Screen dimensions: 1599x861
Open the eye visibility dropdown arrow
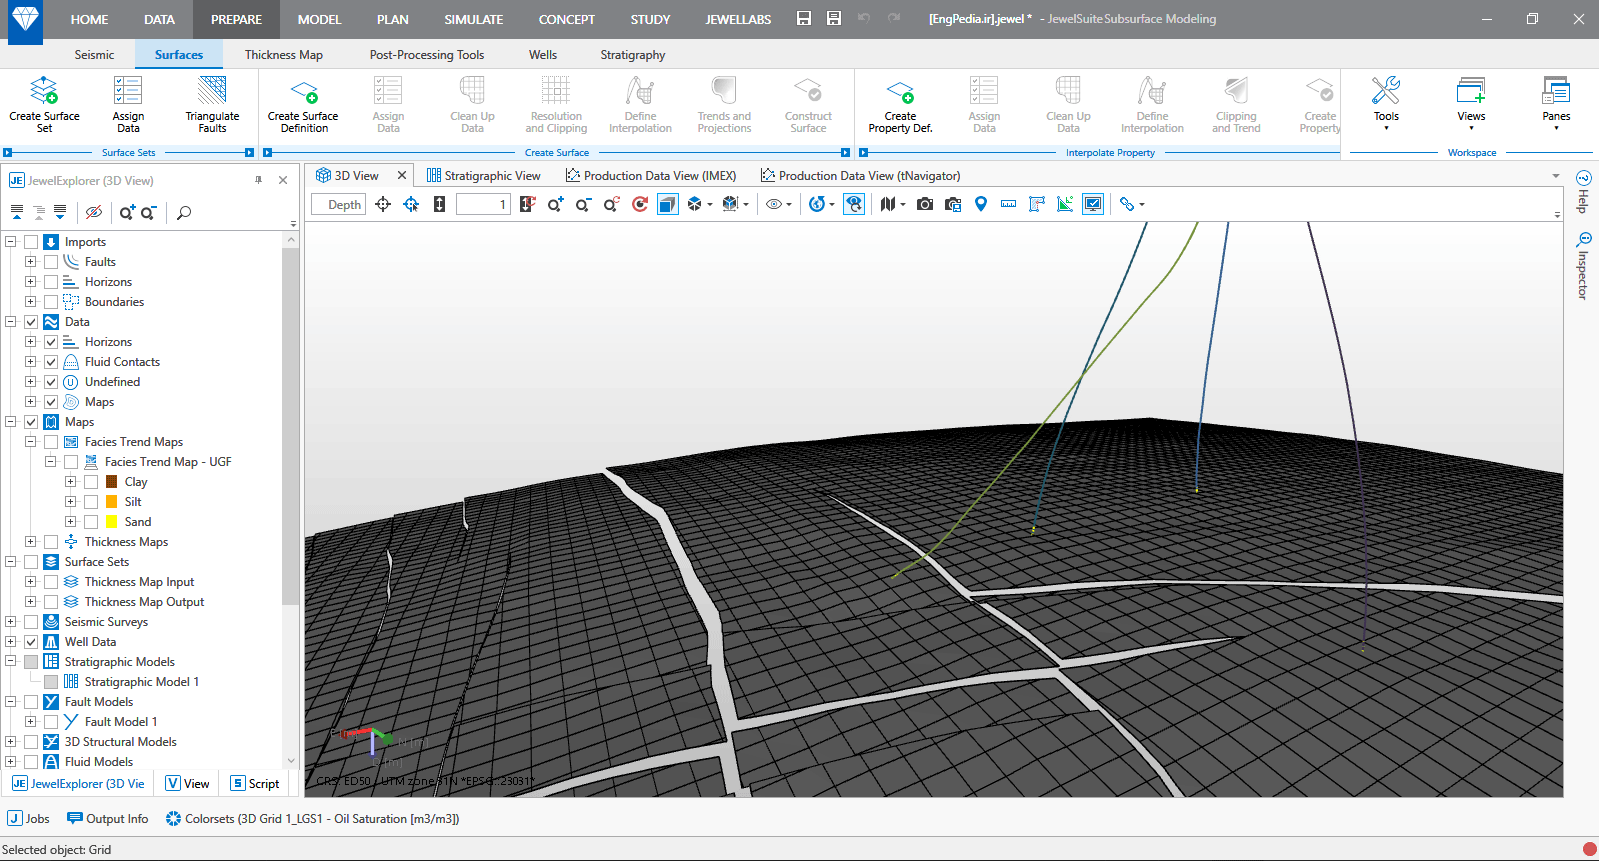click(789, 204)
